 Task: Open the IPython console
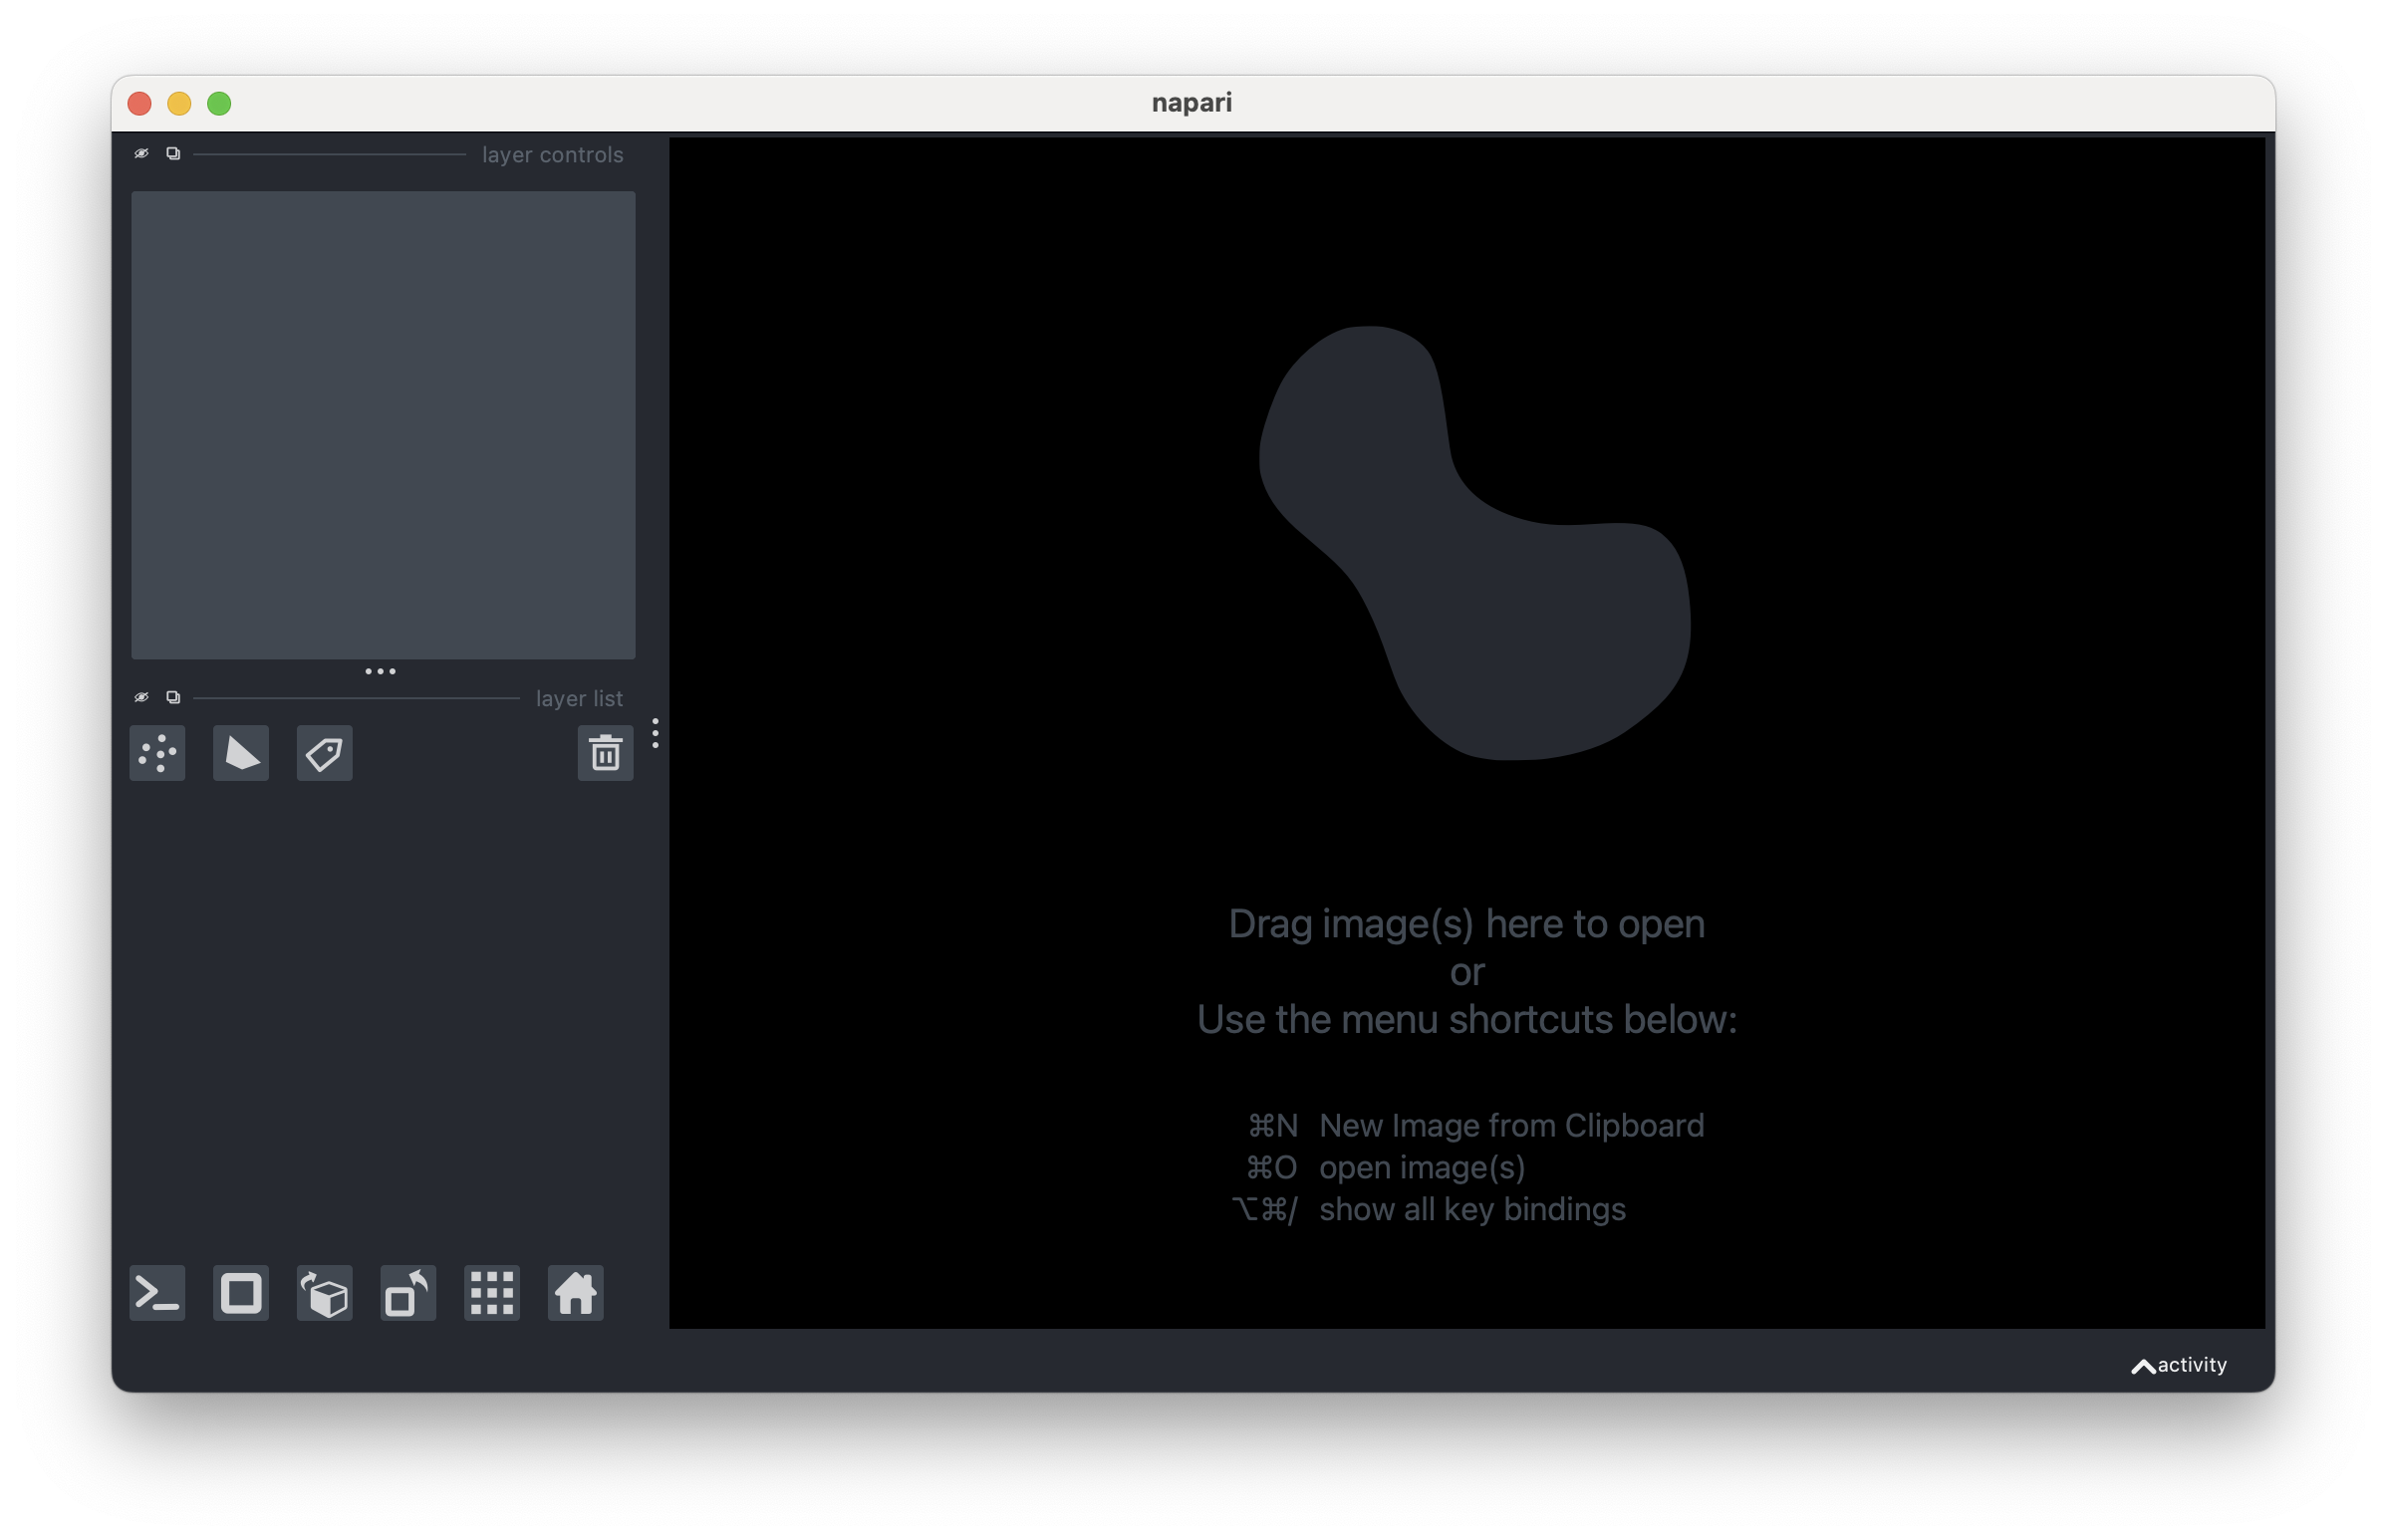[x=158, y=1293]
